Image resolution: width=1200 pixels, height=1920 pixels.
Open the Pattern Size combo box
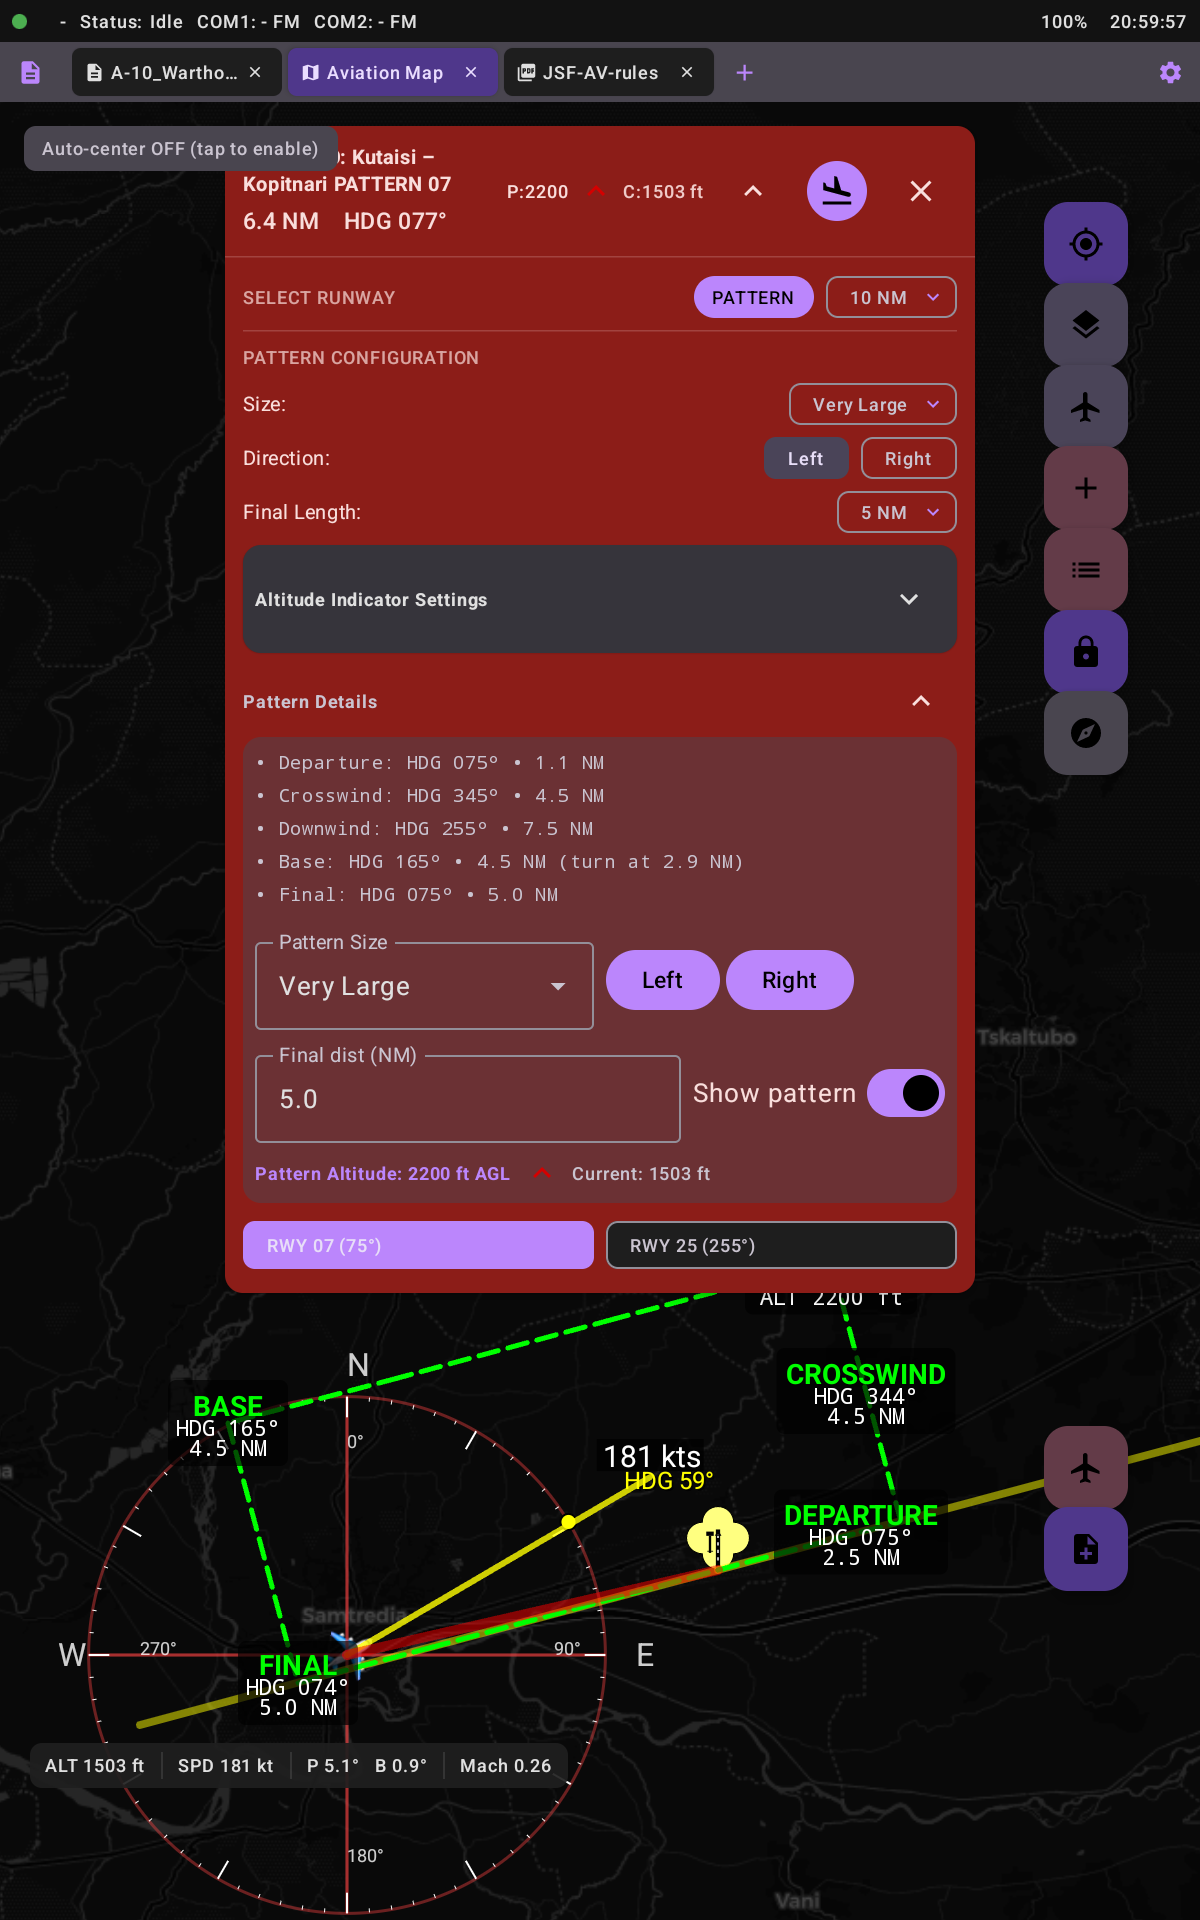click(424, 986)
